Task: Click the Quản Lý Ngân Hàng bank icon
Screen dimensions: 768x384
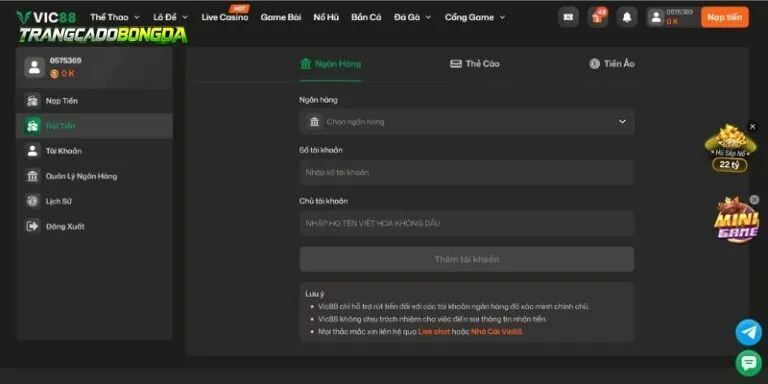Action: 33,176
